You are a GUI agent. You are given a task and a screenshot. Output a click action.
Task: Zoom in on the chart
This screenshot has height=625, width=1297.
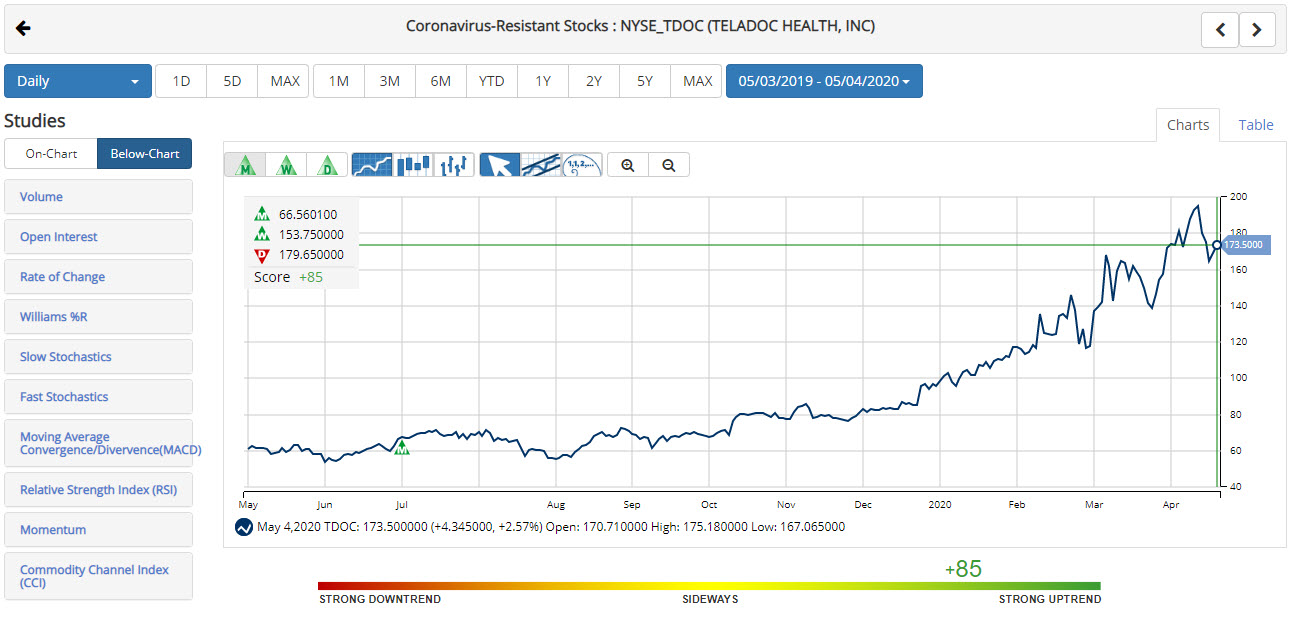[628, 165]
